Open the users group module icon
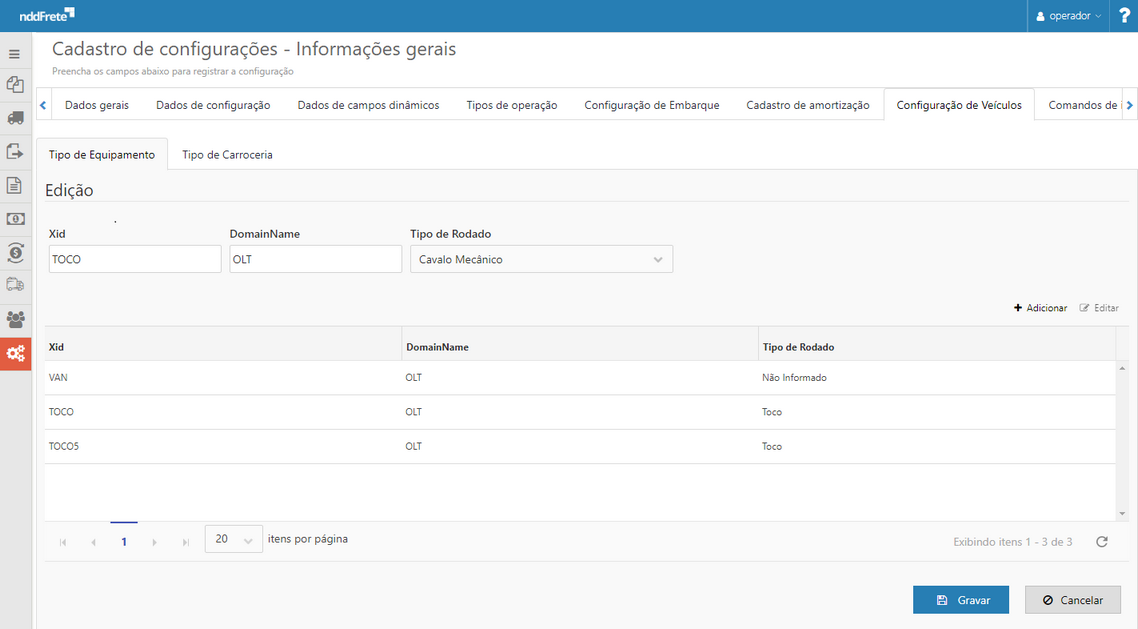 point(15,319)
